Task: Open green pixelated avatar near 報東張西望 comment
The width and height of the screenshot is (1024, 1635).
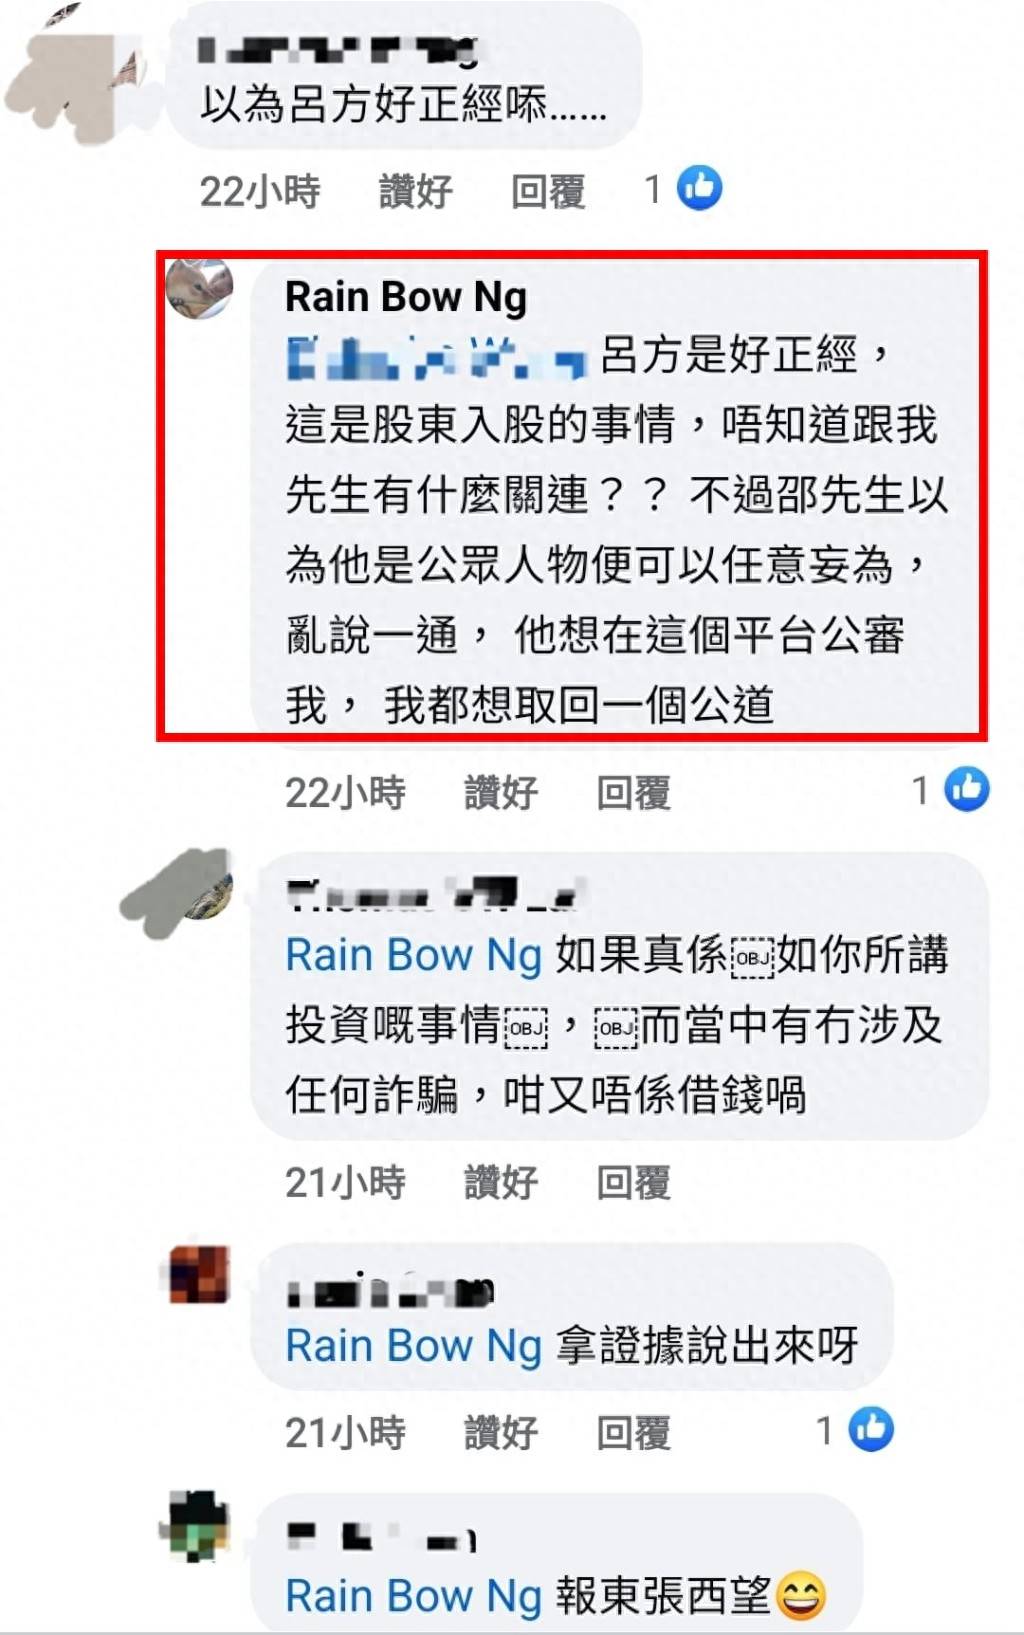Action: tap(198, 1524)
